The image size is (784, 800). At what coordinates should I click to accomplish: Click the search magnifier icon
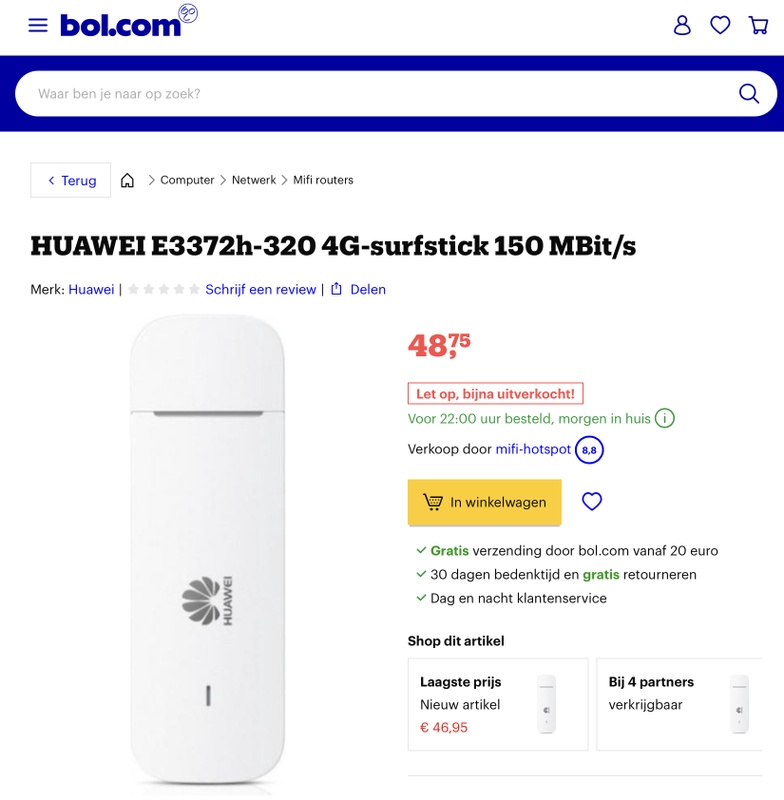tap(749, 94)
